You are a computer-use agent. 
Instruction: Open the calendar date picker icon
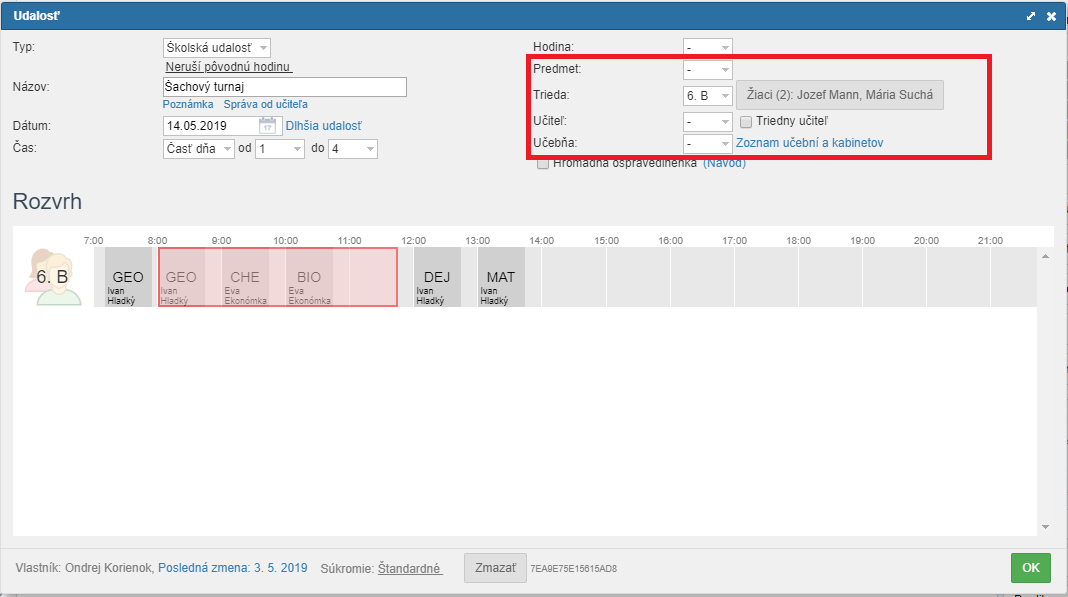pyautogui.click(x=267, y=126)
